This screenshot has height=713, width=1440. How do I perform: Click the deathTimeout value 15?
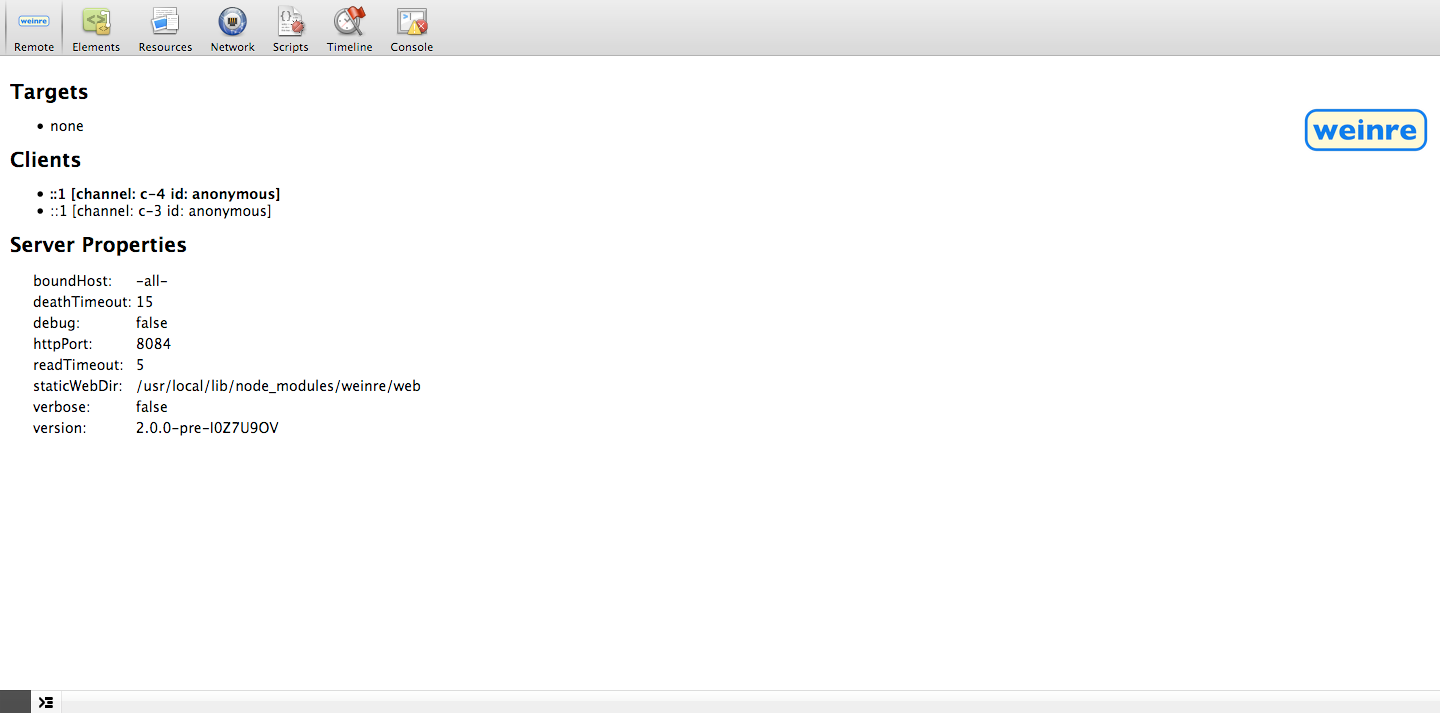point(145,302)
